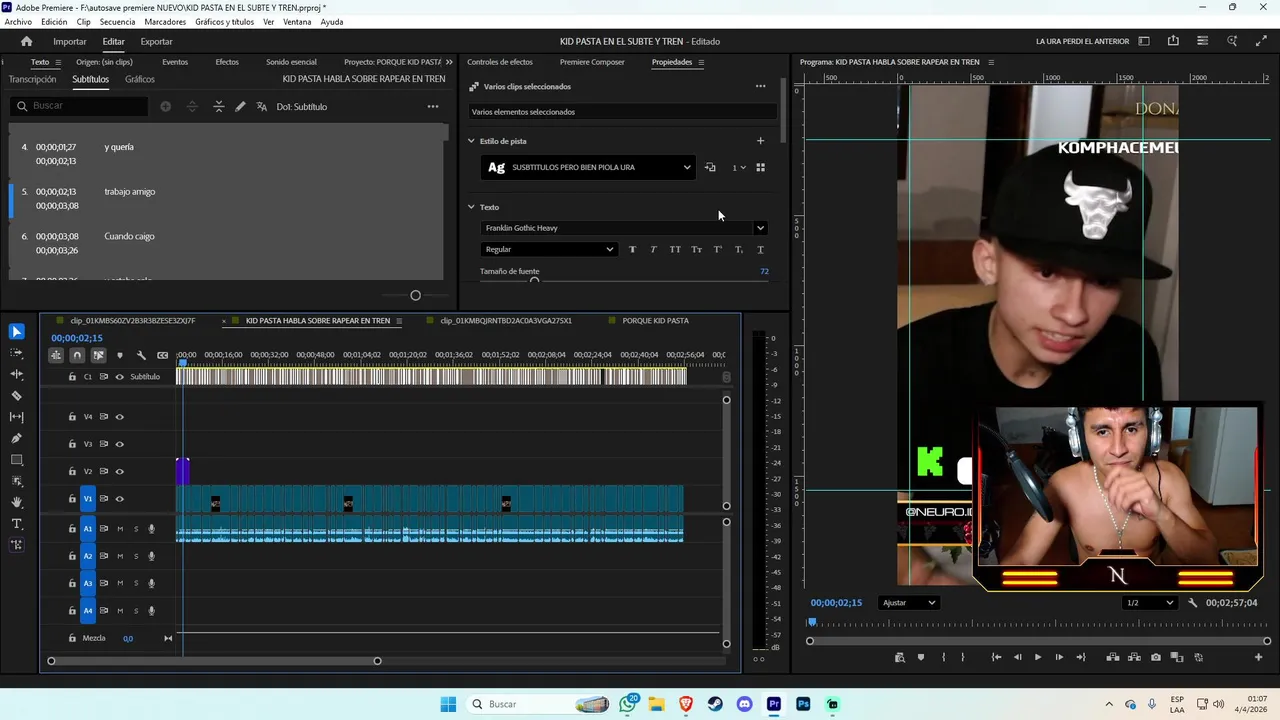1280x720 pixels.
Task: Open the track style dropdown SUBTITULOS PERO BIEN PIOLA URA
Action: [x=588, y=167]
